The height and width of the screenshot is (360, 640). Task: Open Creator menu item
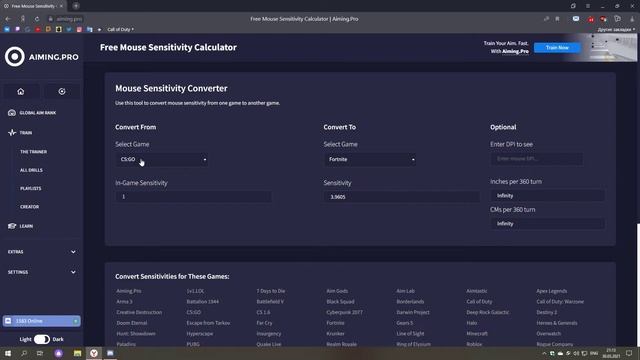pyautogui.click(x=29, y=207)
